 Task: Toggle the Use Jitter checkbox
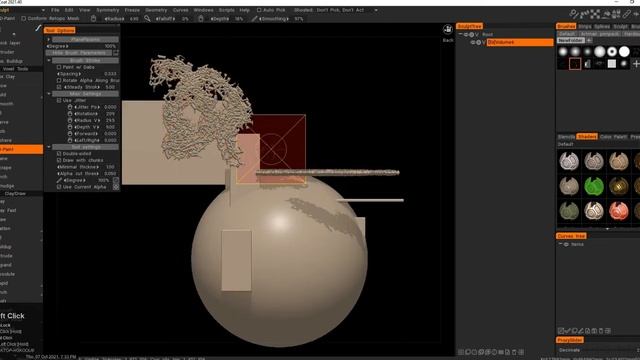[59, 100]
